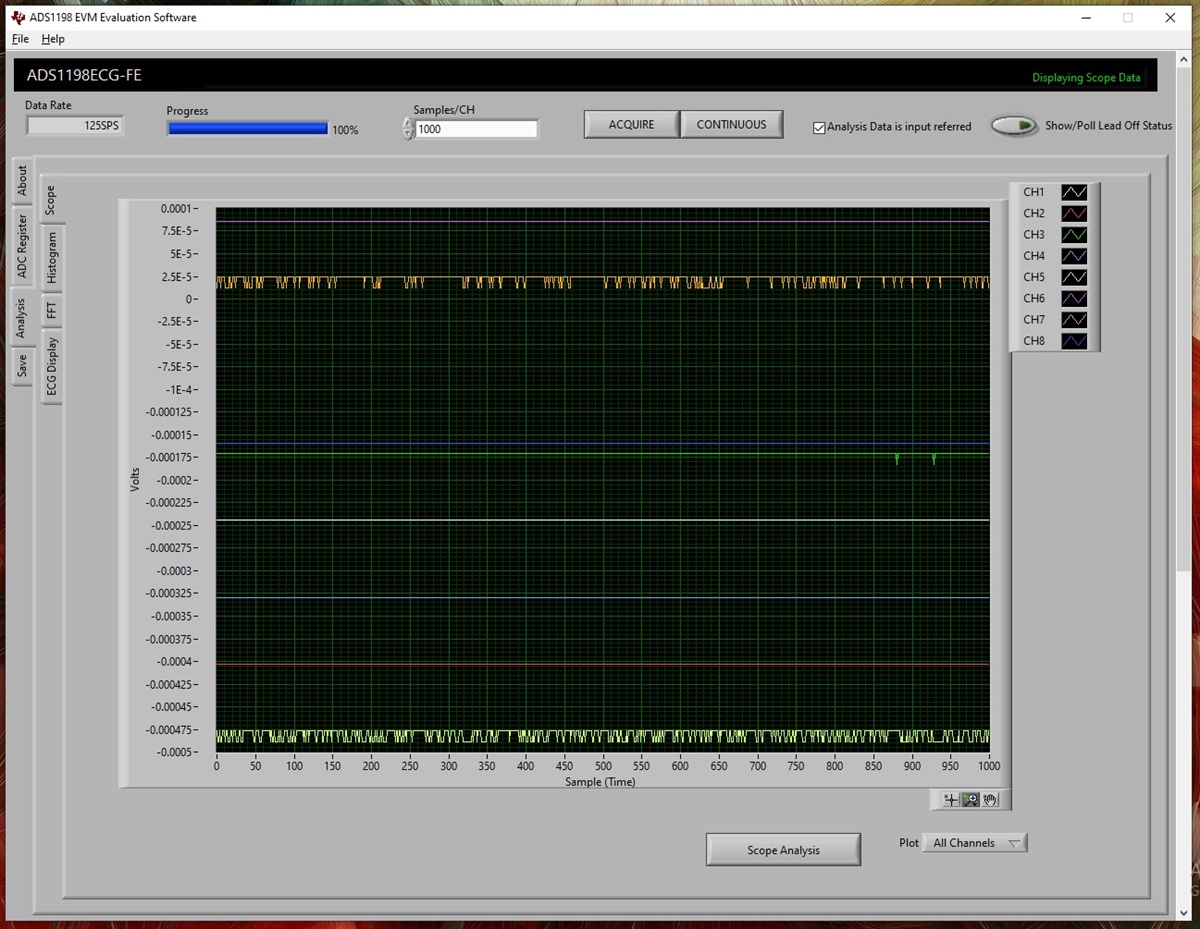1200x929 pixels.
Task: Select the ECG Display sub-tab
Action: [51, 366]
